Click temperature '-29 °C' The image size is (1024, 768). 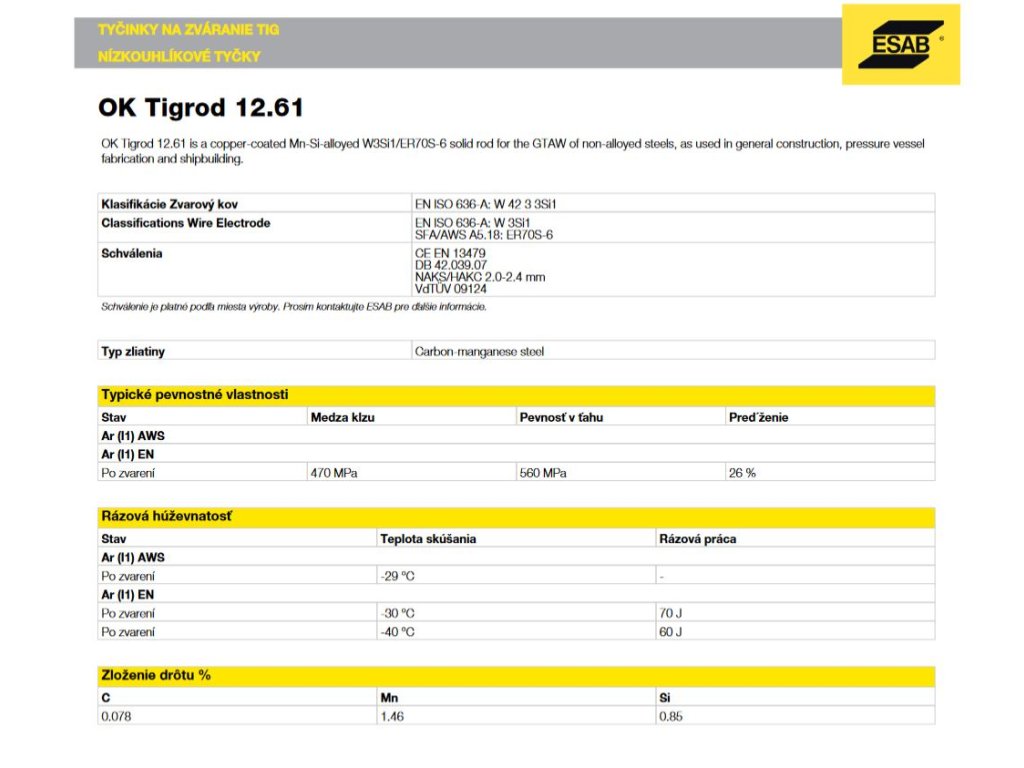pyautogui.click(x=397, y=576)
